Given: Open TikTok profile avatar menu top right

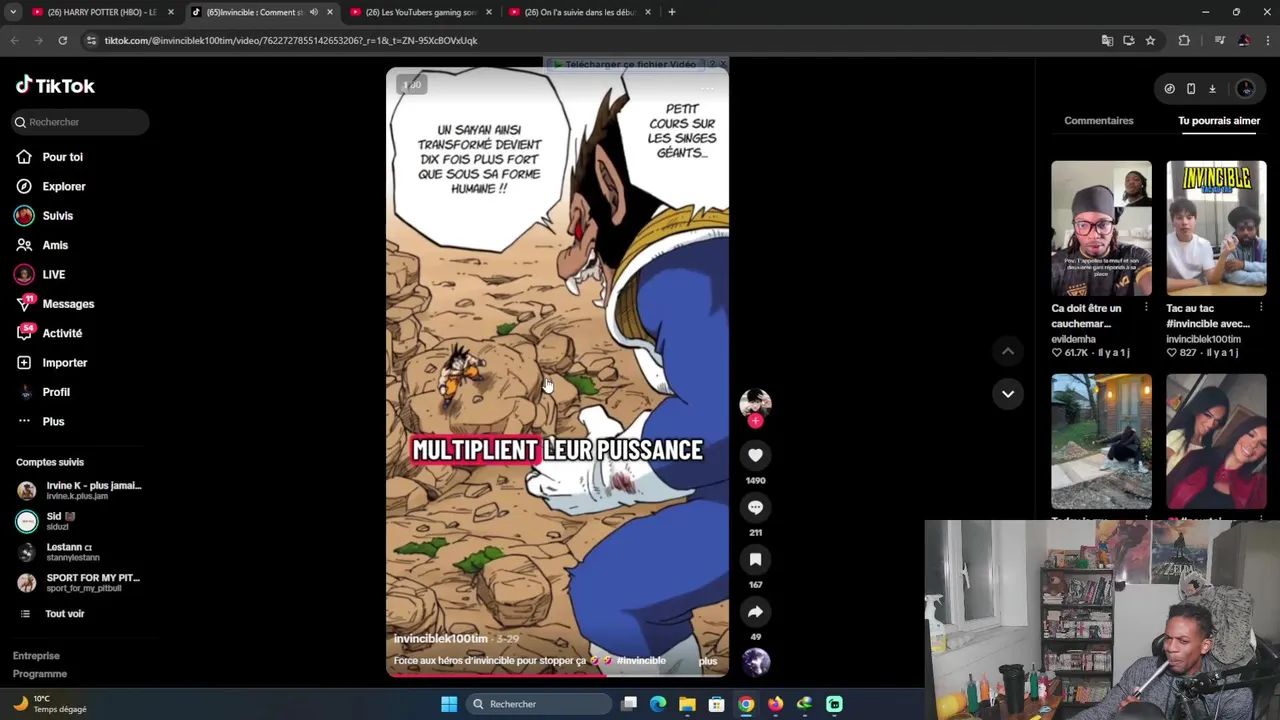Looking at the screenshot, I should point(1245,89).
